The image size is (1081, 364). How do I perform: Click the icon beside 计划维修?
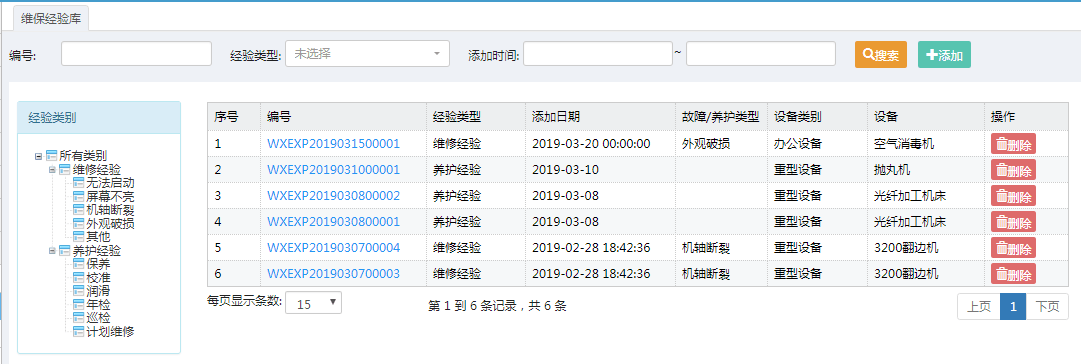[78, 331]
